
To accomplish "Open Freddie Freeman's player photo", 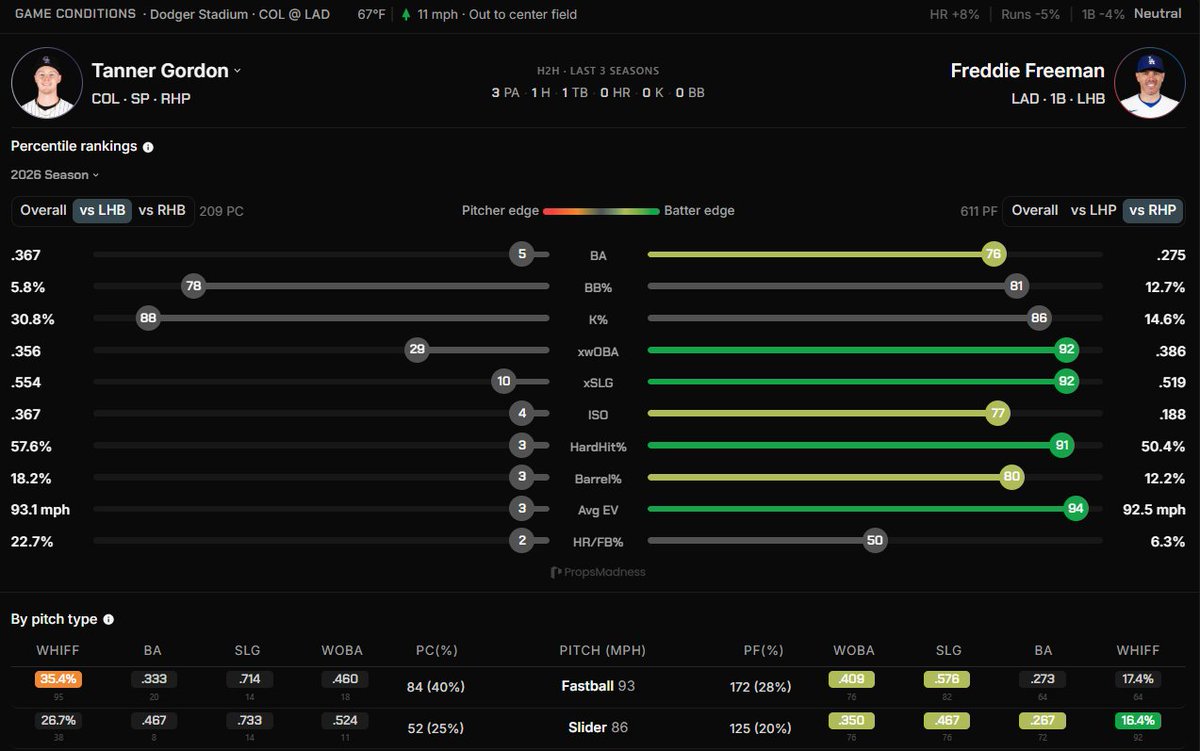I will [1150, 82].
